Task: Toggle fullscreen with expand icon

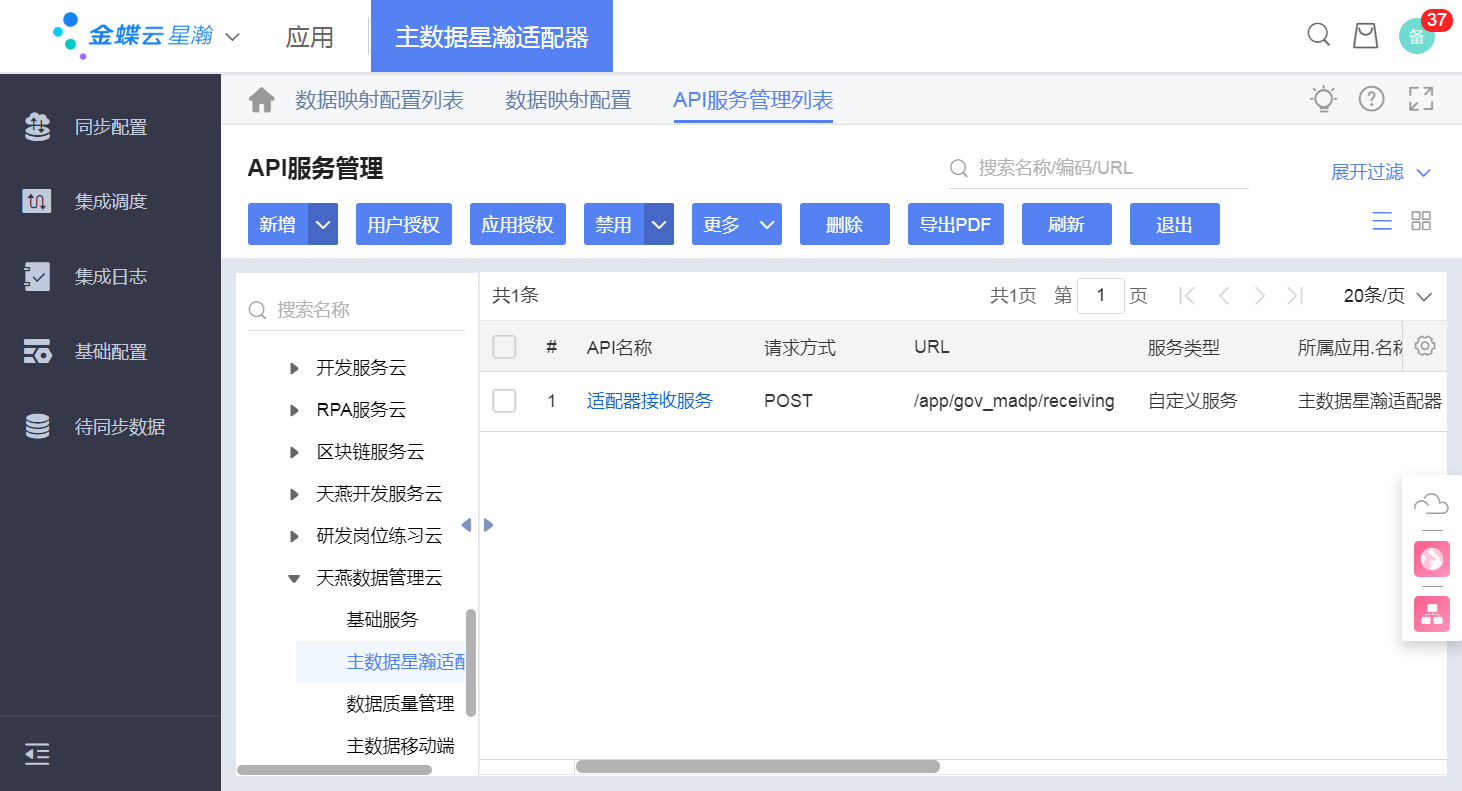Action: coord(1421,98)
